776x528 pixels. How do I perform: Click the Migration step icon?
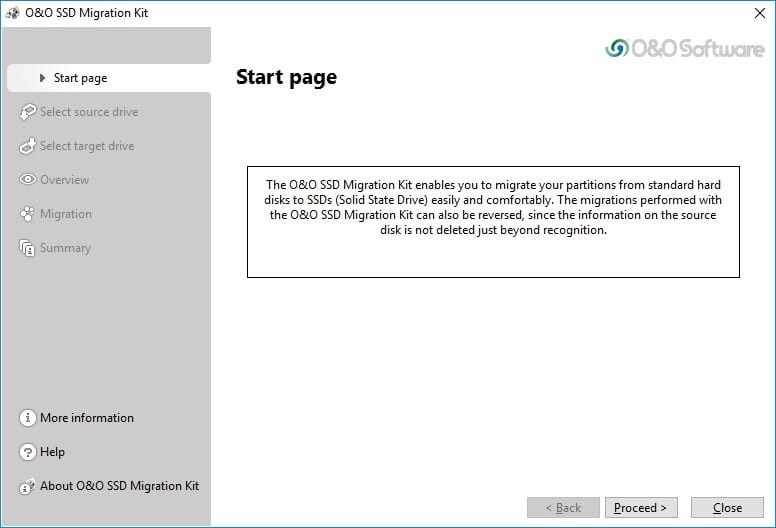(28, 214)
